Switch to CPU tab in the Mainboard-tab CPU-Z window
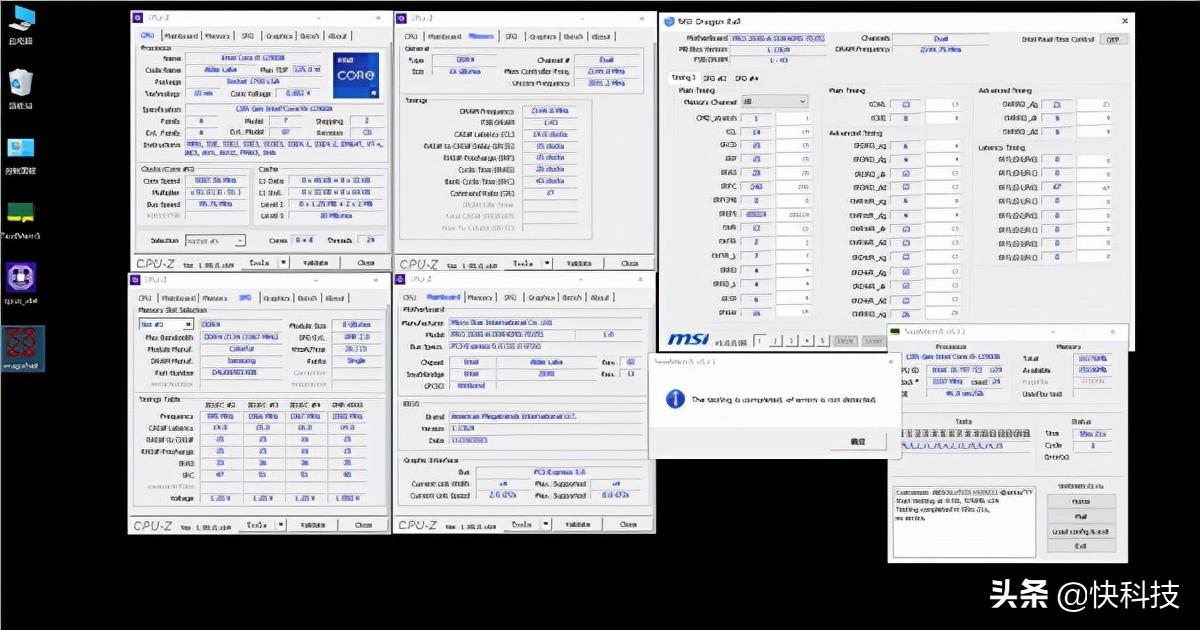This screenshot has height=630, width=1200. 409,297
